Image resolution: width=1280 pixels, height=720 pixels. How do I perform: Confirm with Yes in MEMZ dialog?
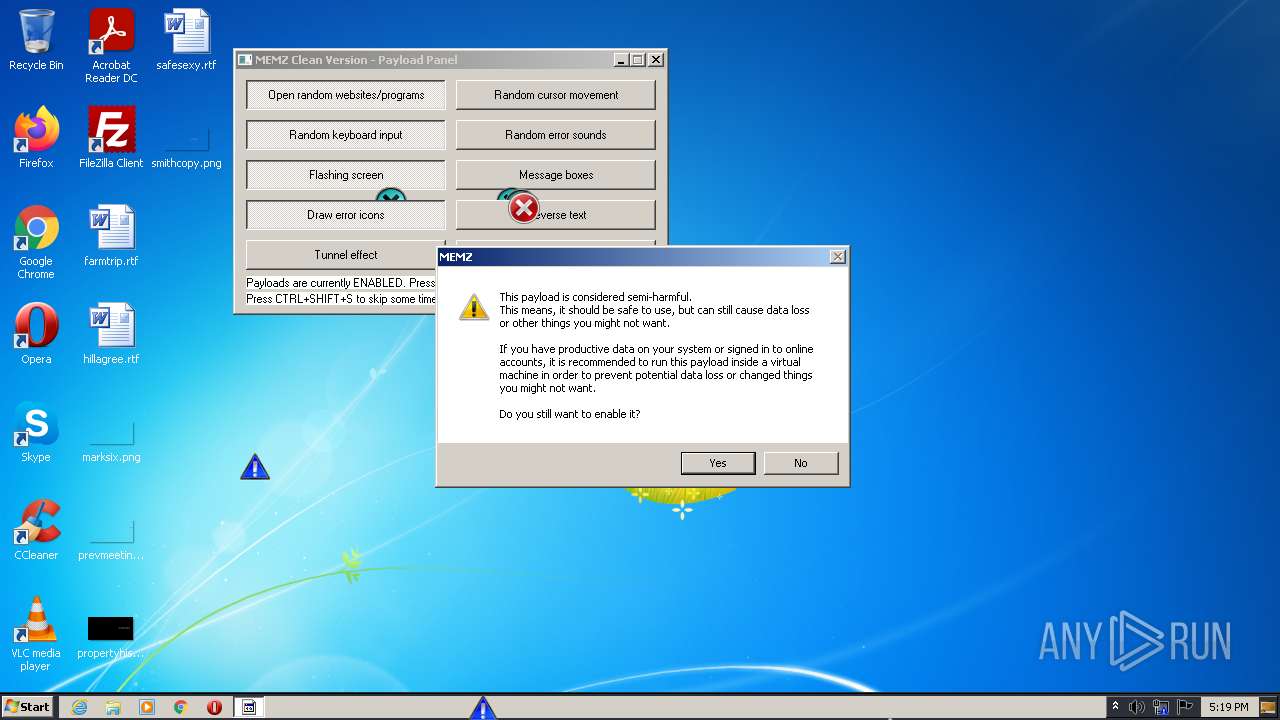(718, 463)
